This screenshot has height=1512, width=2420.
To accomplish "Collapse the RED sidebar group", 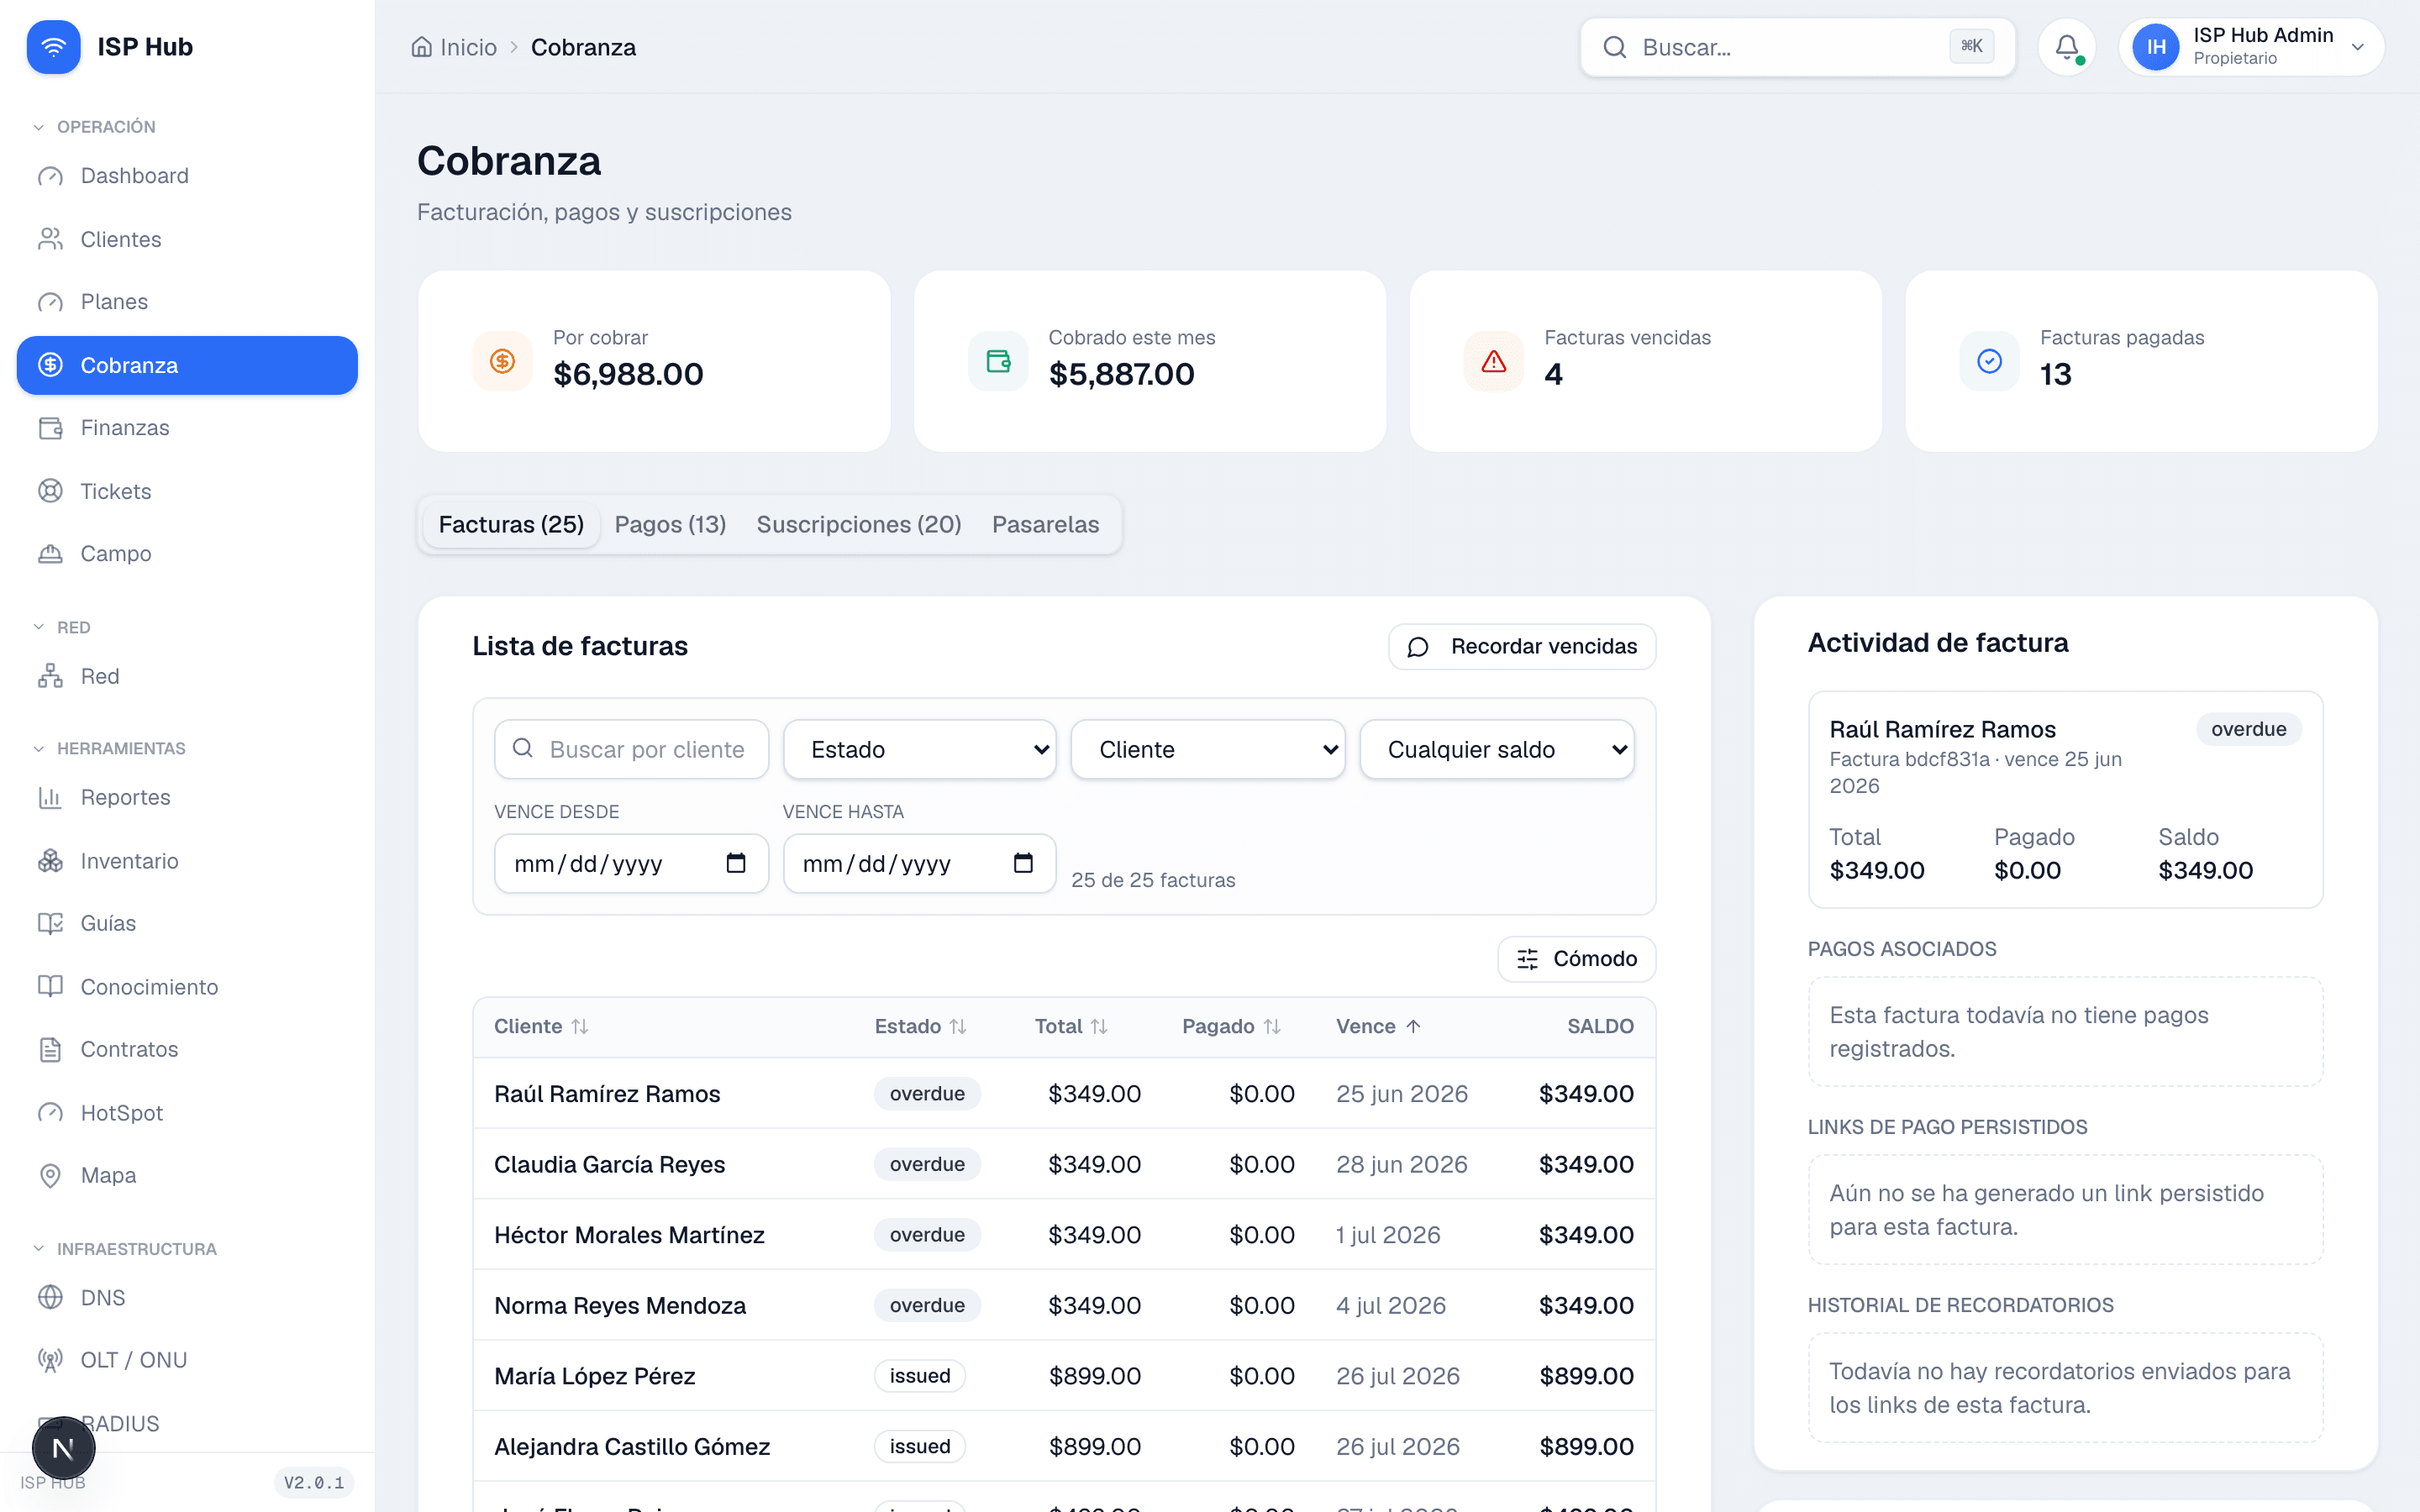I will [62, 627].
